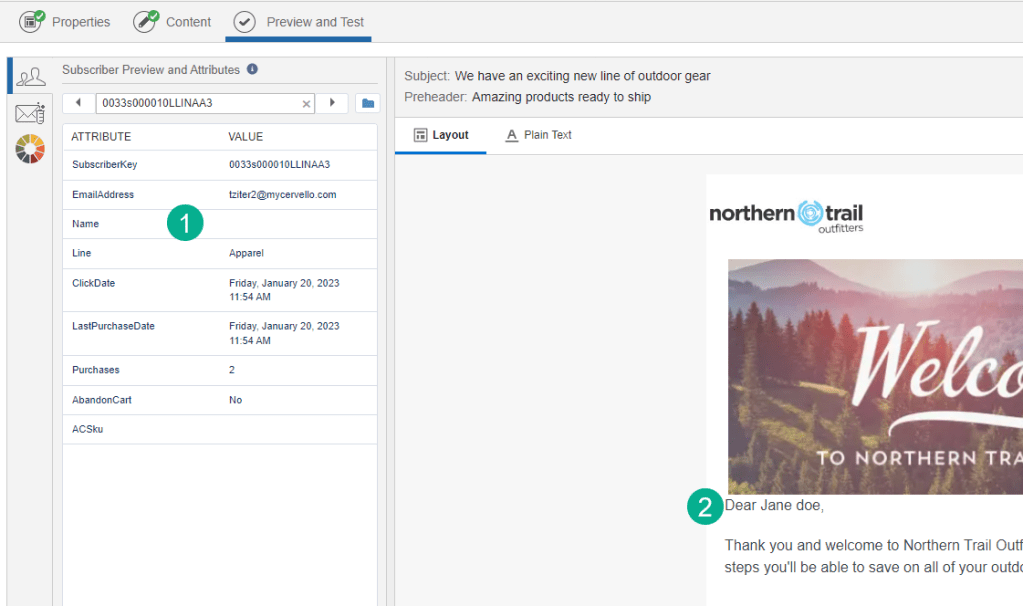Viewport: 1023px width, 606px height.
Task: Click the Northern Trail Outfitters logo
Action: pyautogui.click(x=786, y=214)
